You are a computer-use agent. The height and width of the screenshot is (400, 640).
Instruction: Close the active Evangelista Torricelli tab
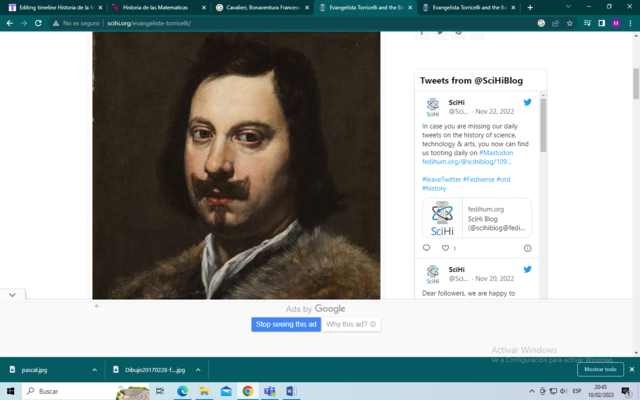pyautogui.click(x=410, y=8)
